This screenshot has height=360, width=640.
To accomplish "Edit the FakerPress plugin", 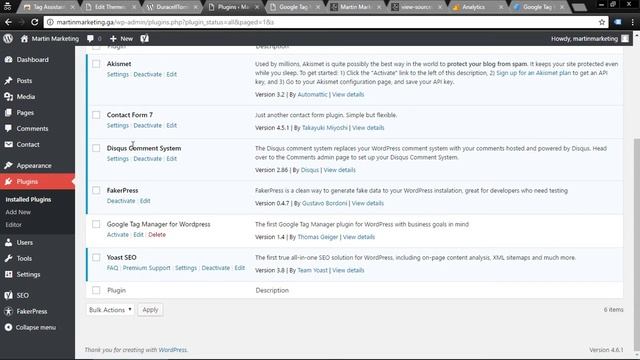I will 145,201.
